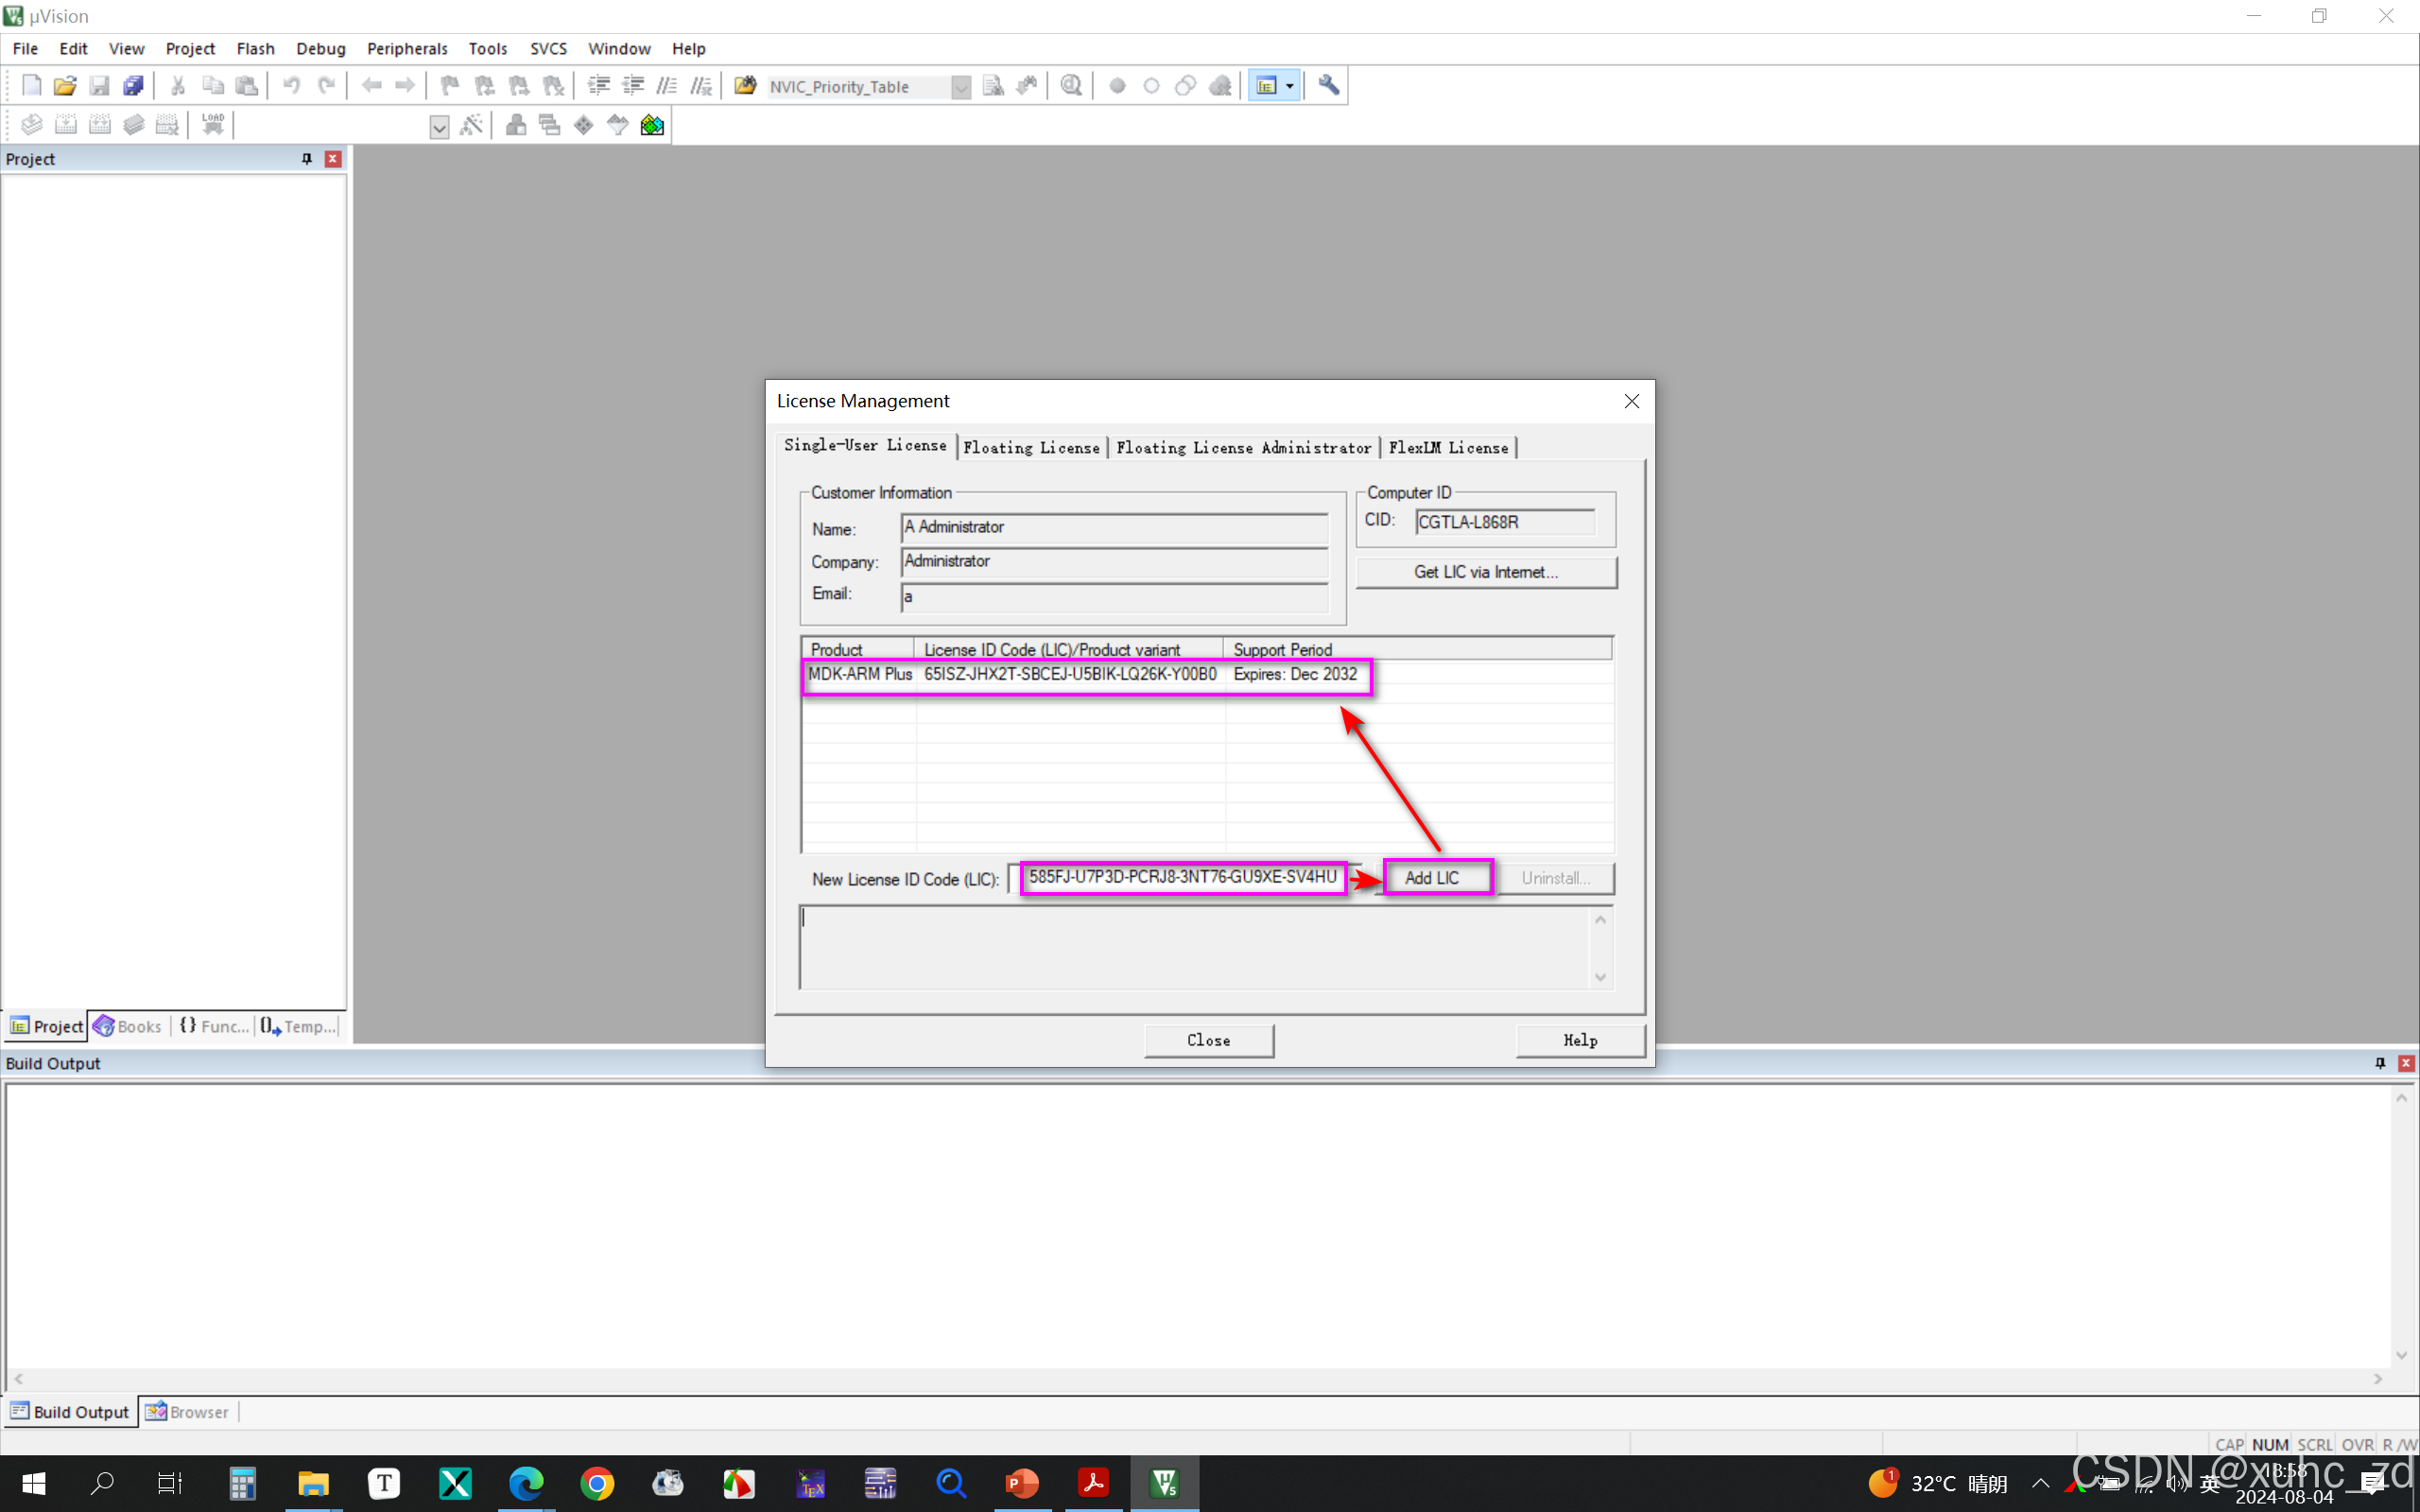Click the Open file folder icon
2420x1512 pixels.
click(x=65, y=86)
